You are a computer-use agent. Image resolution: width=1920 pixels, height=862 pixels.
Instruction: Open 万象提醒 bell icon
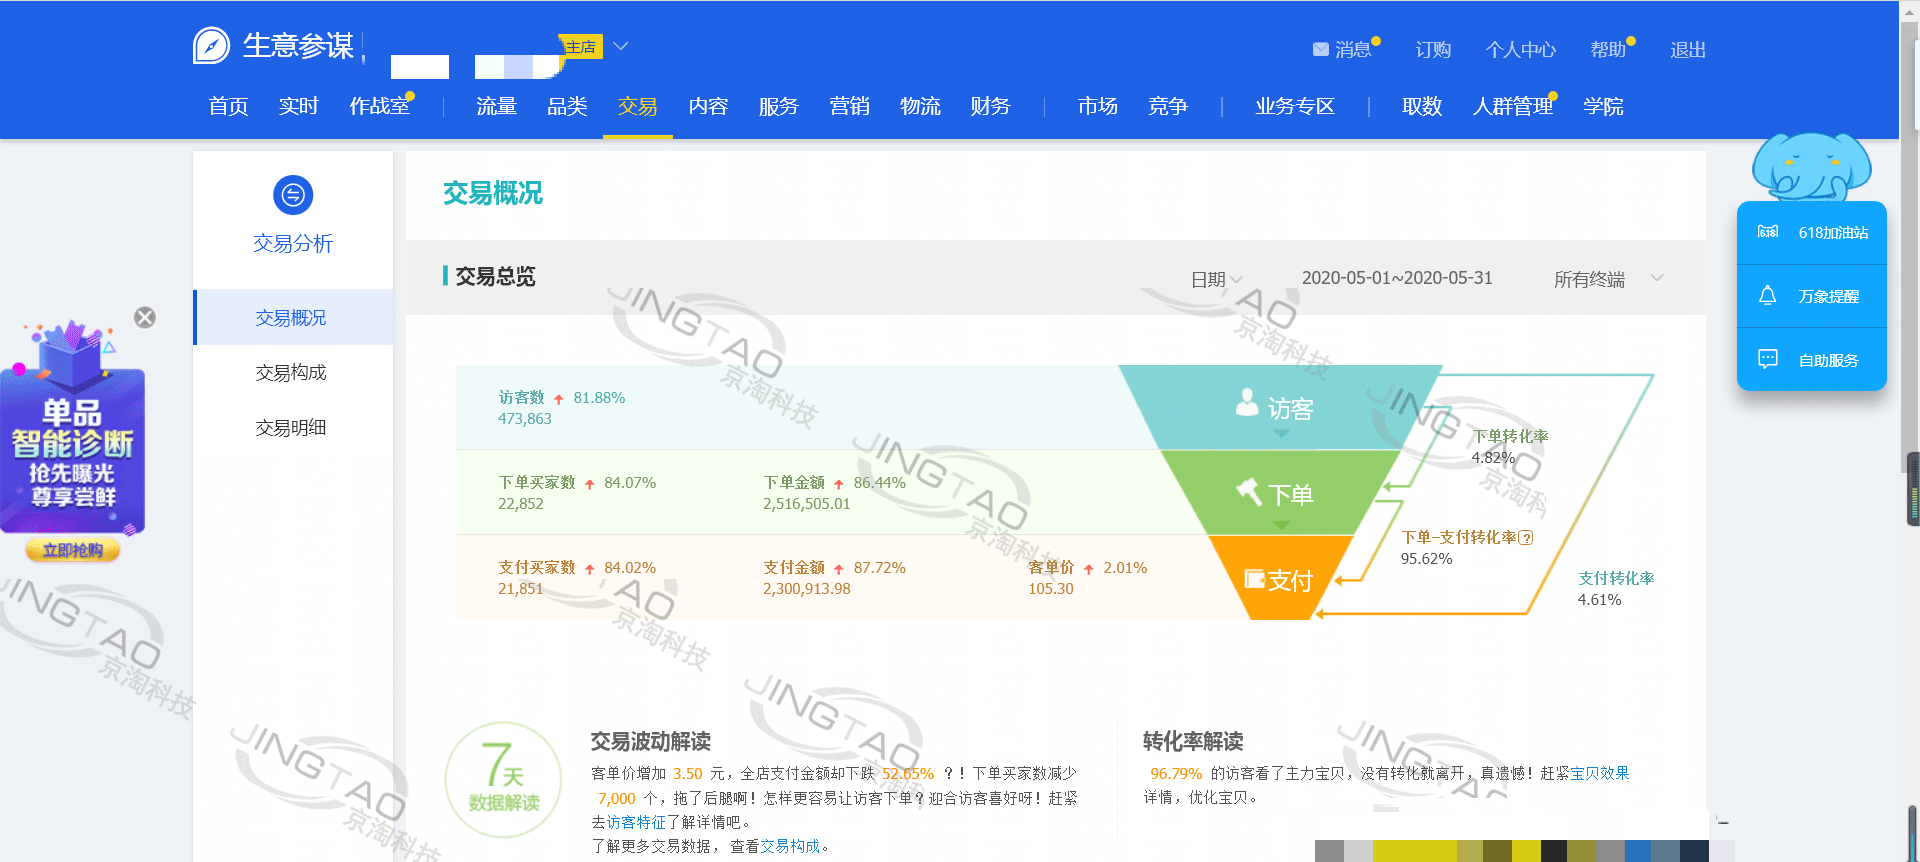coord(1768,296)
